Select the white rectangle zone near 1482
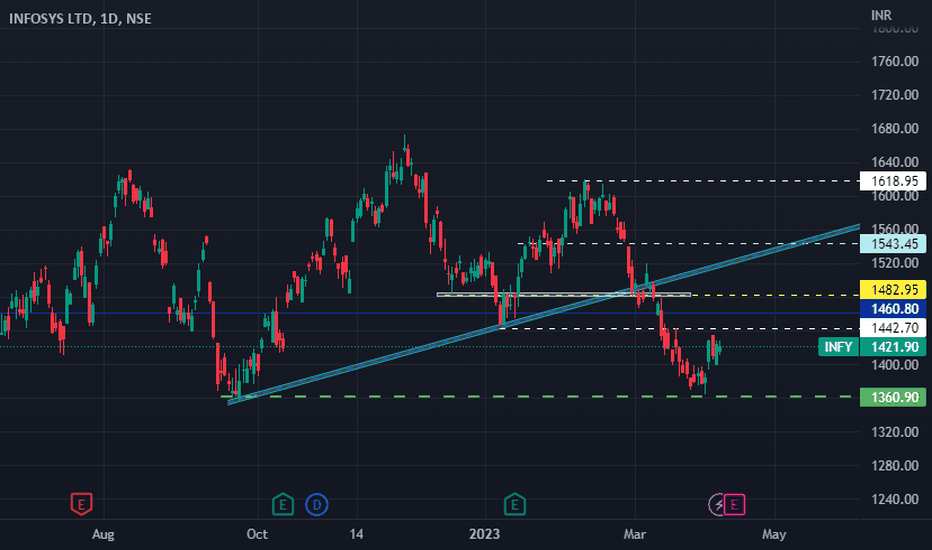 (x=563, y=294)
